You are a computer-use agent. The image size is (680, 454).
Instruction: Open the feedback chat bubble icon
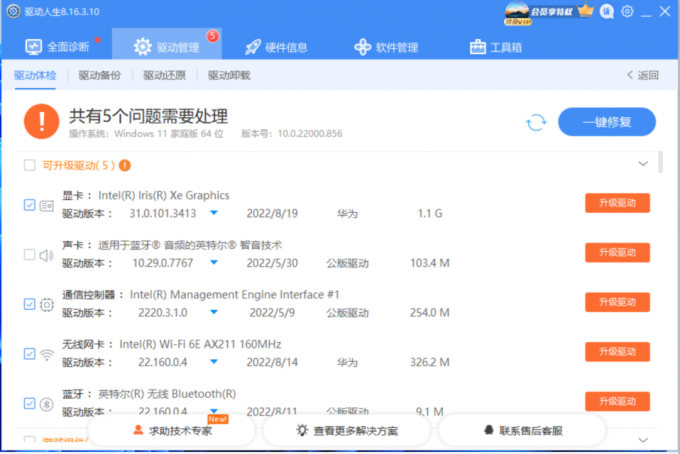[606, 11]
